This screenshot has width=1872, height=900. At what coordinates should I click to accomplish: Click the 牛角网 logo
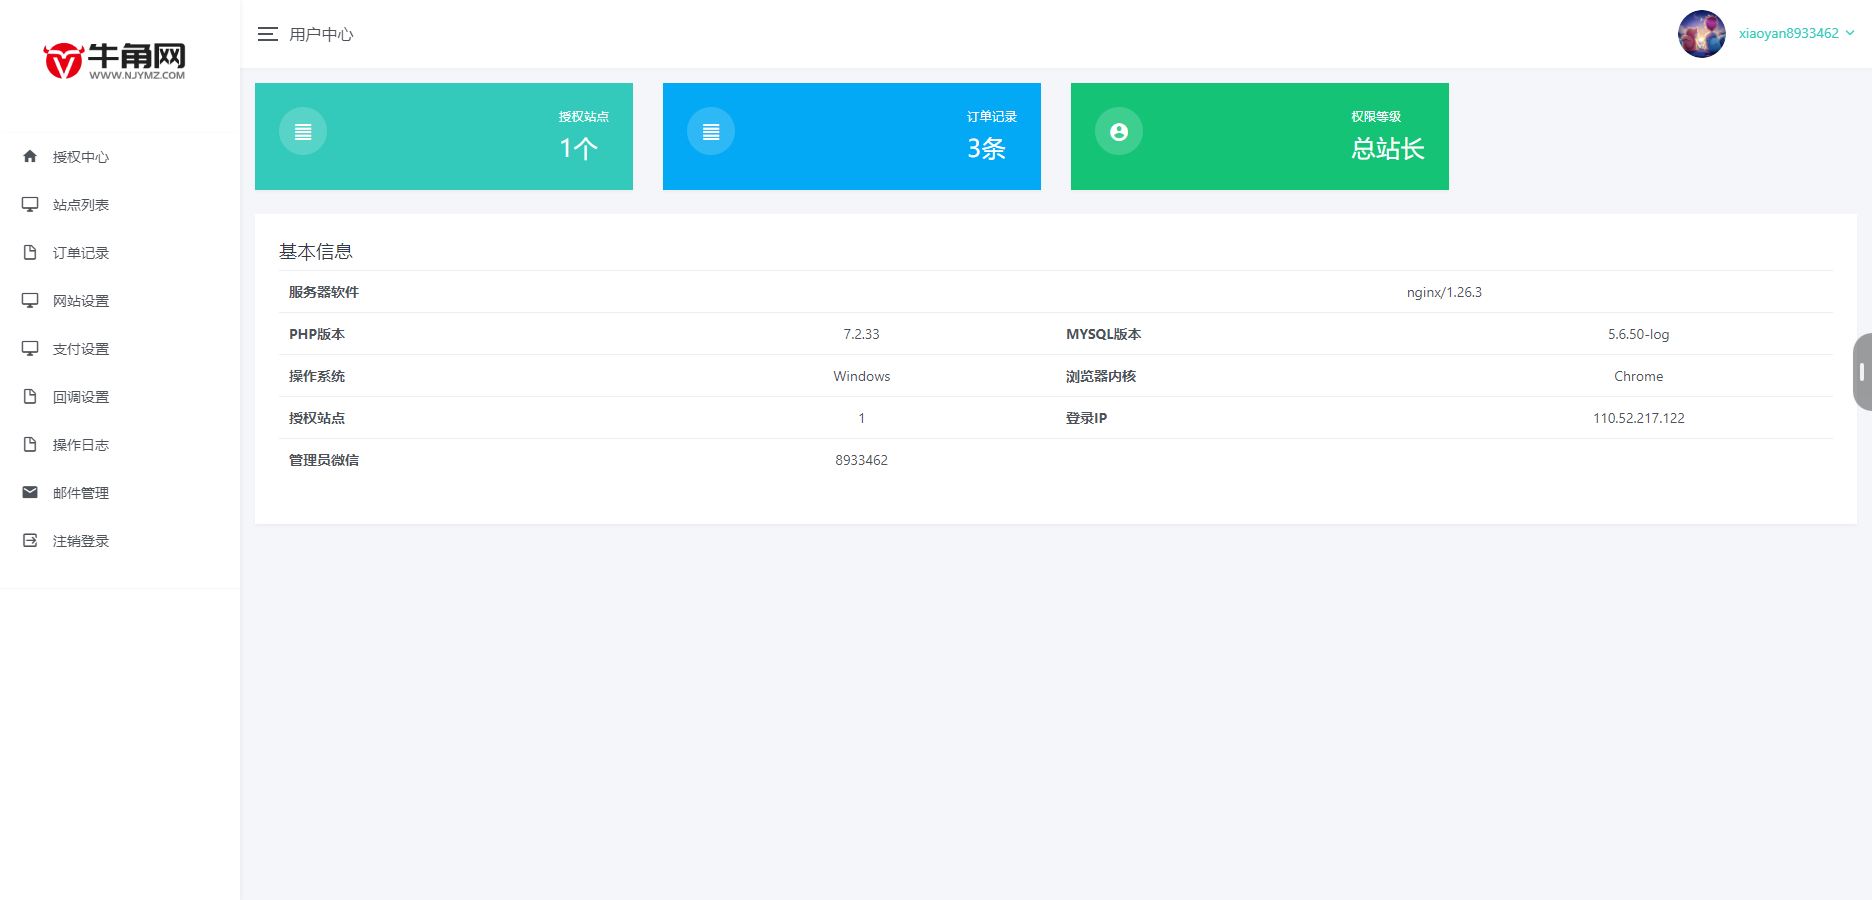coord(115,60)
